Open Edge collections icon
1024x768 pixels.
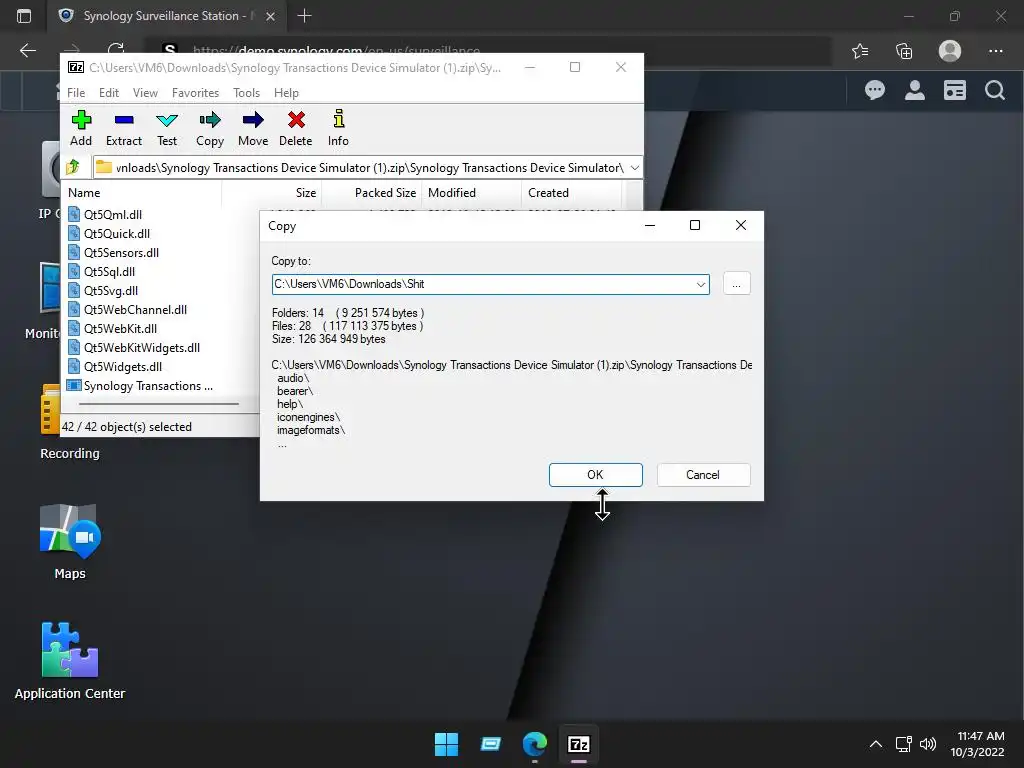coord(904,51)
